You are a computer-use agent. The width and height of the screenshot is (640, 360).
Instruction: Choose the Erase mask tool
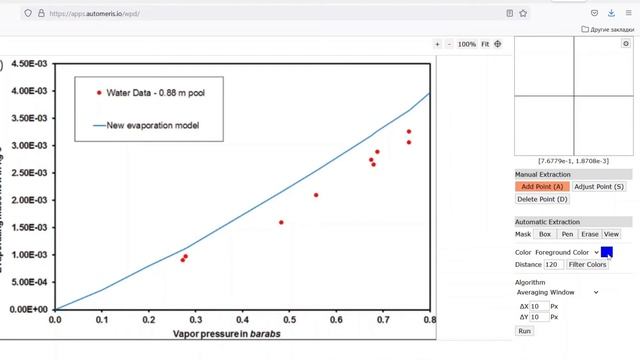590,234
